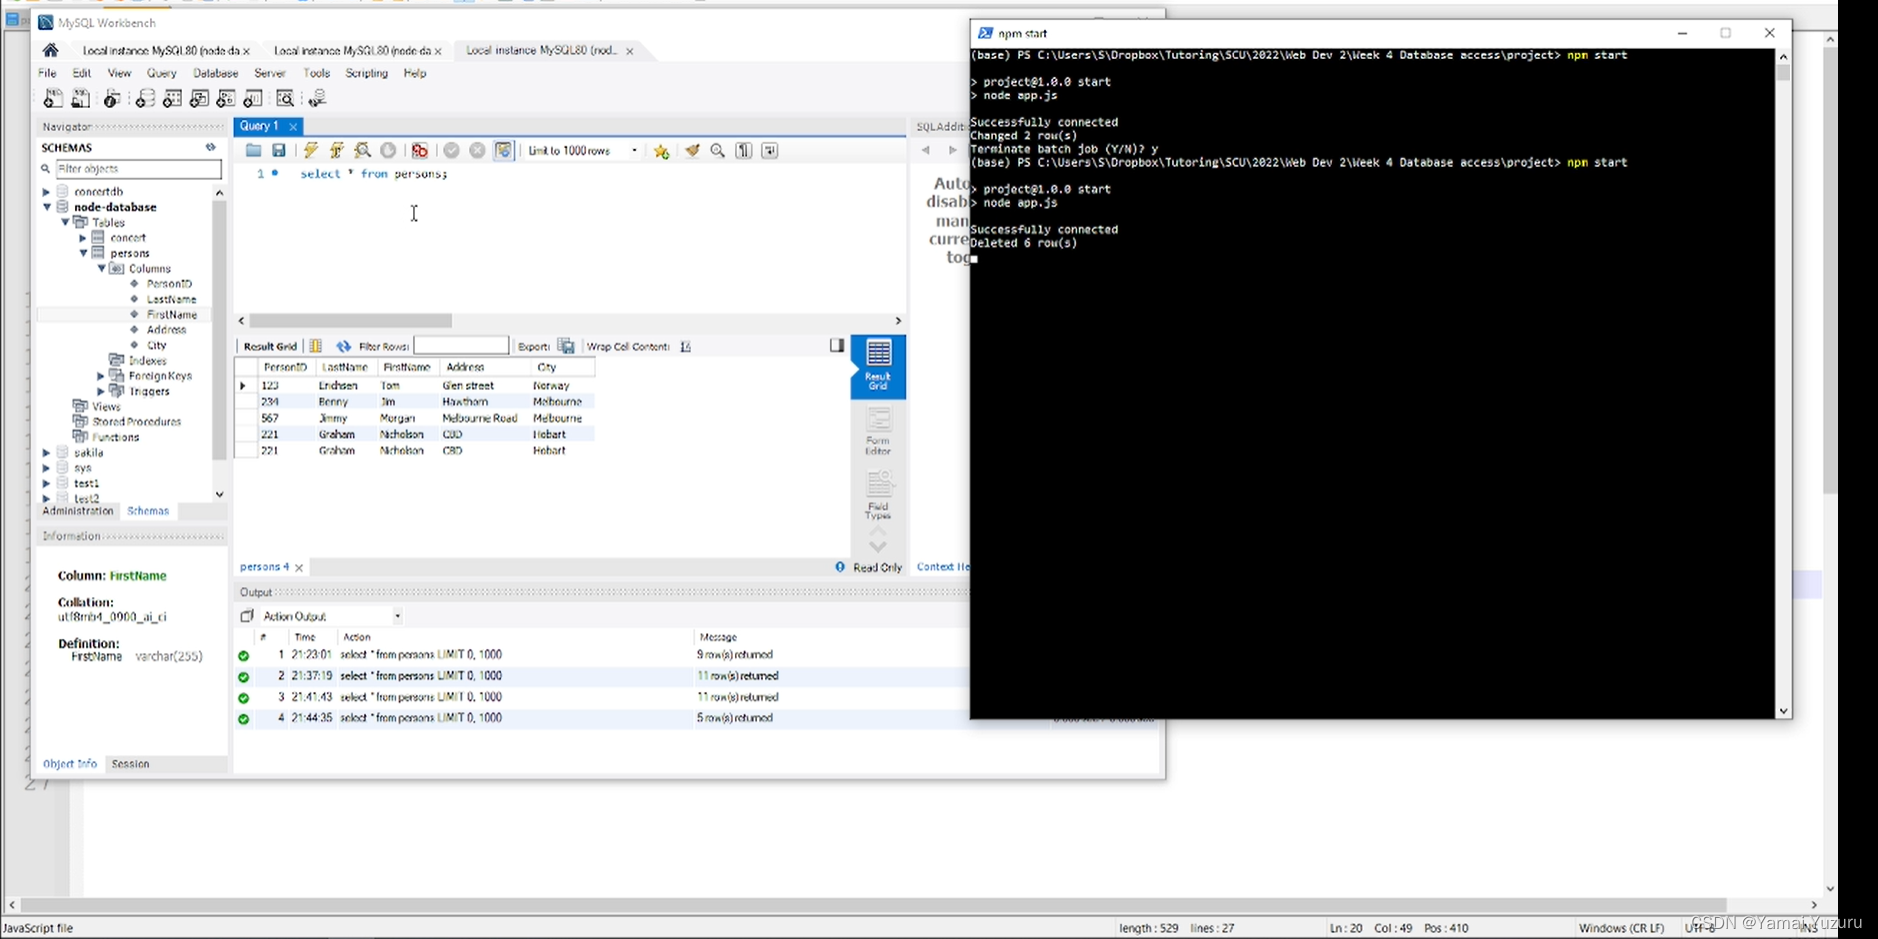
Task: Select the Session tab in the Information panel
Action: [130, 763]
